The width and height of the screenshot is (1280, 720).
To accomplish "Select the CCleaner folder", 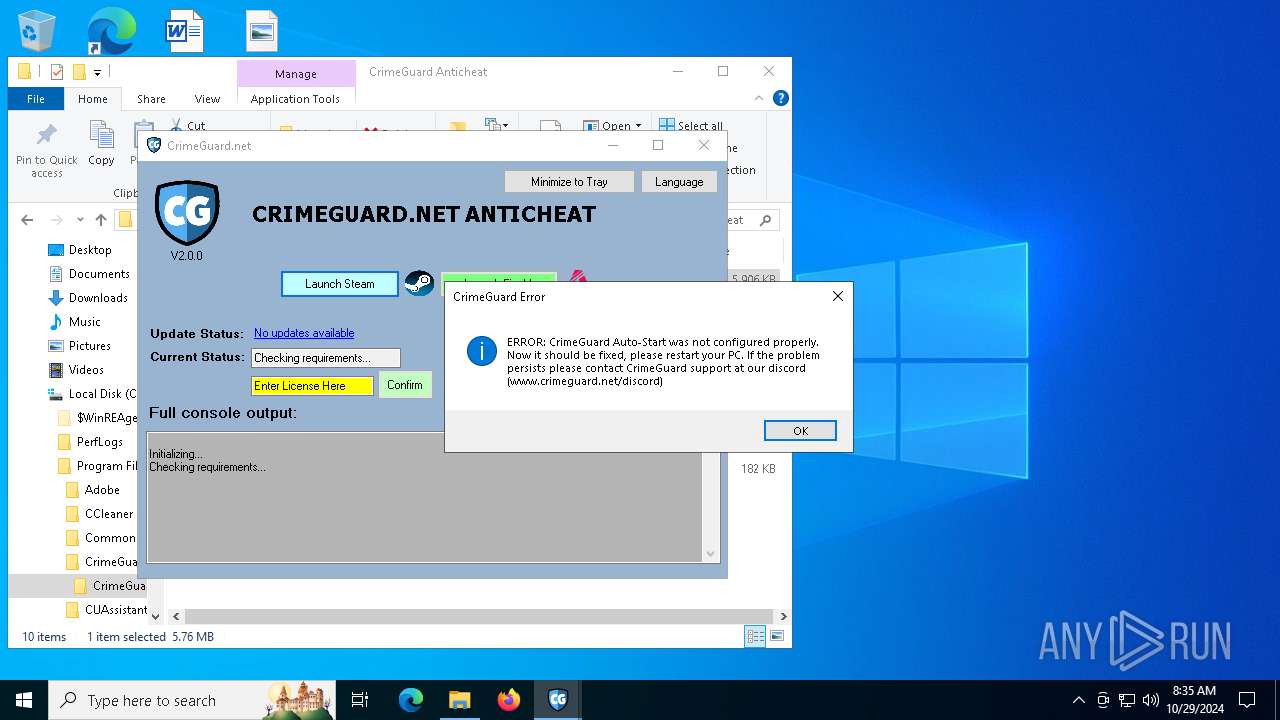I will (108, 514).
